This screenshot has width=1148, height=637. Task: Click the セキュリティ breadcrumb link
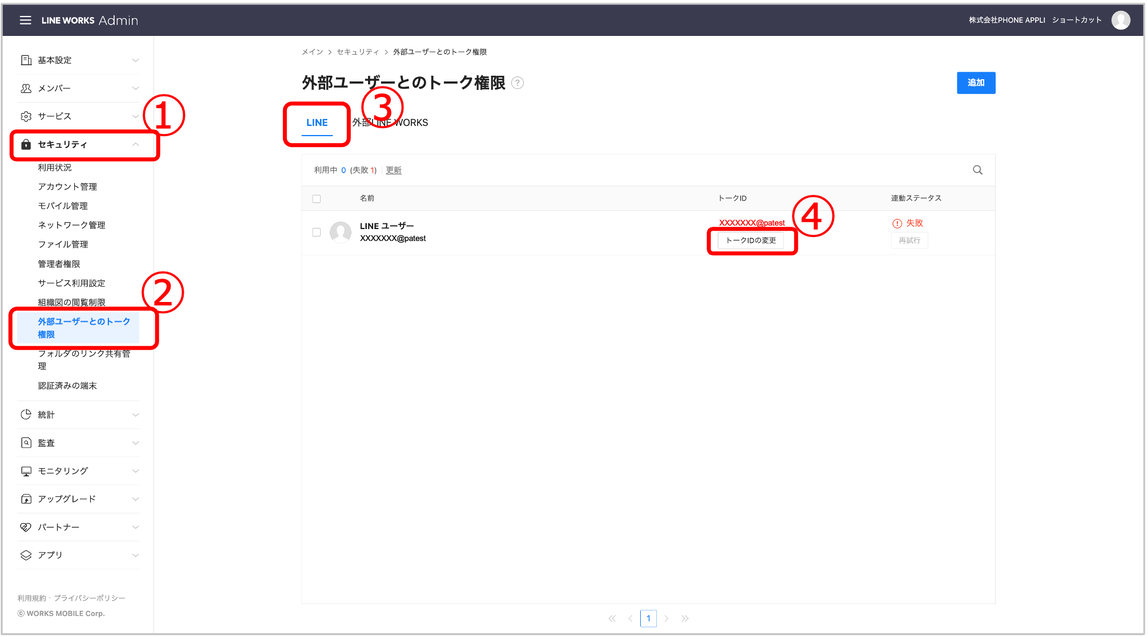(357, 52)
